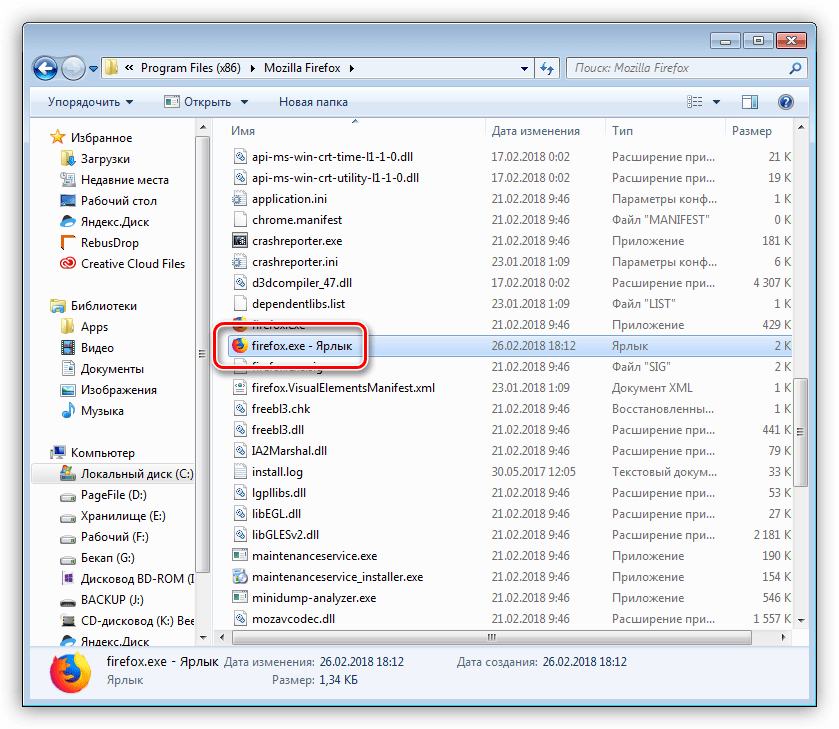Image resolution: width=839 pixels, height=729 pixels.
Task: Select firefox.exe - Ярлык shortcut icon
Action: (x=240, y=346)
